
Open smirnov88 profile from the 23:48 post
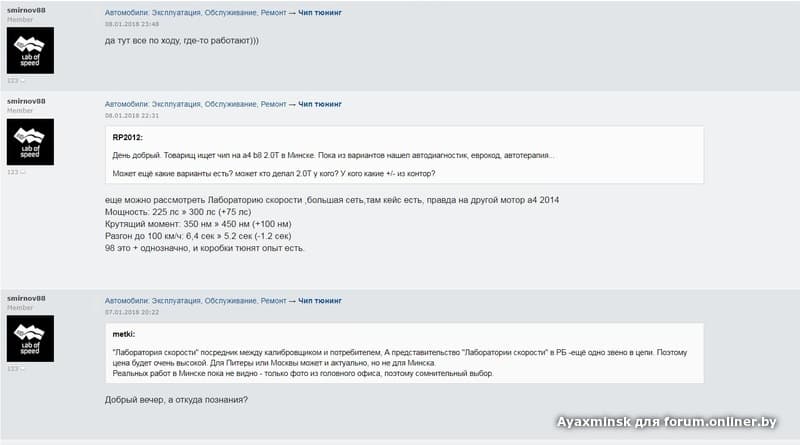tap(26, 10)
